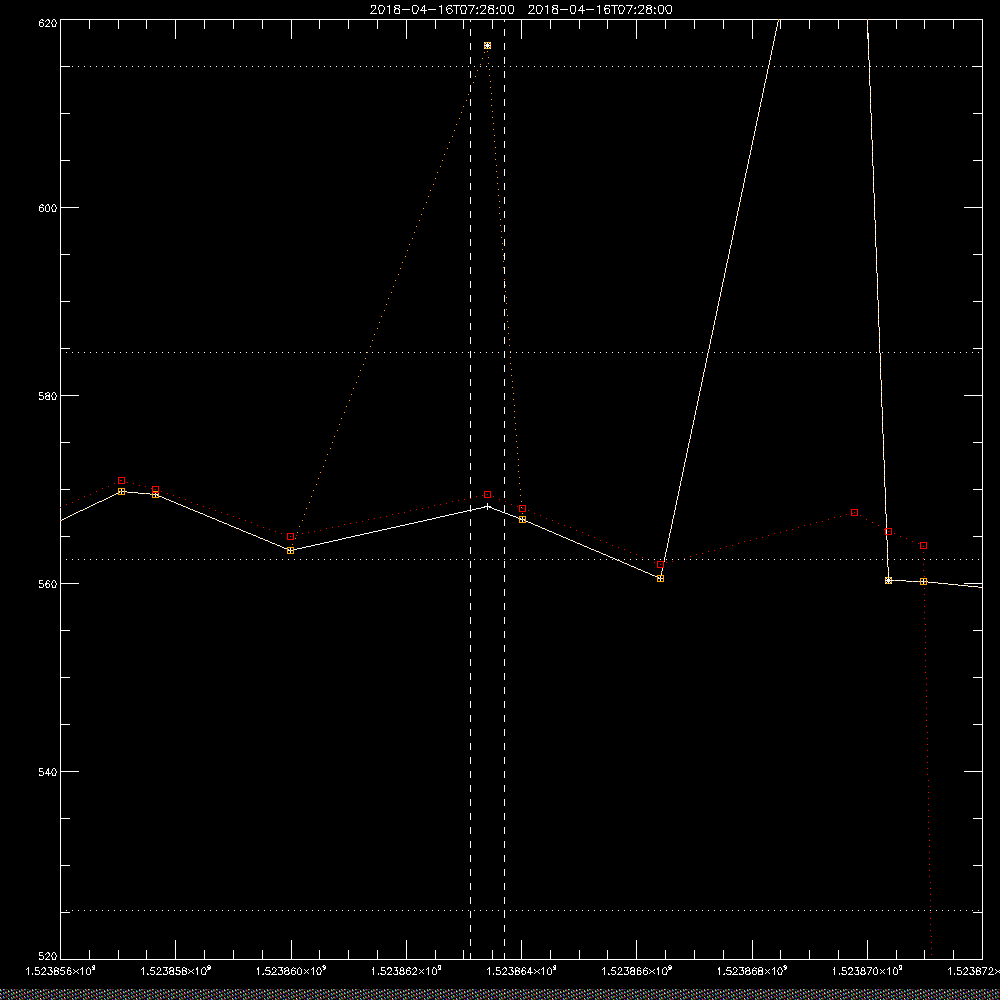This screenshot has height=1000, width=1000.
Task: Click the 540 y-axis label
Action: 48,772
